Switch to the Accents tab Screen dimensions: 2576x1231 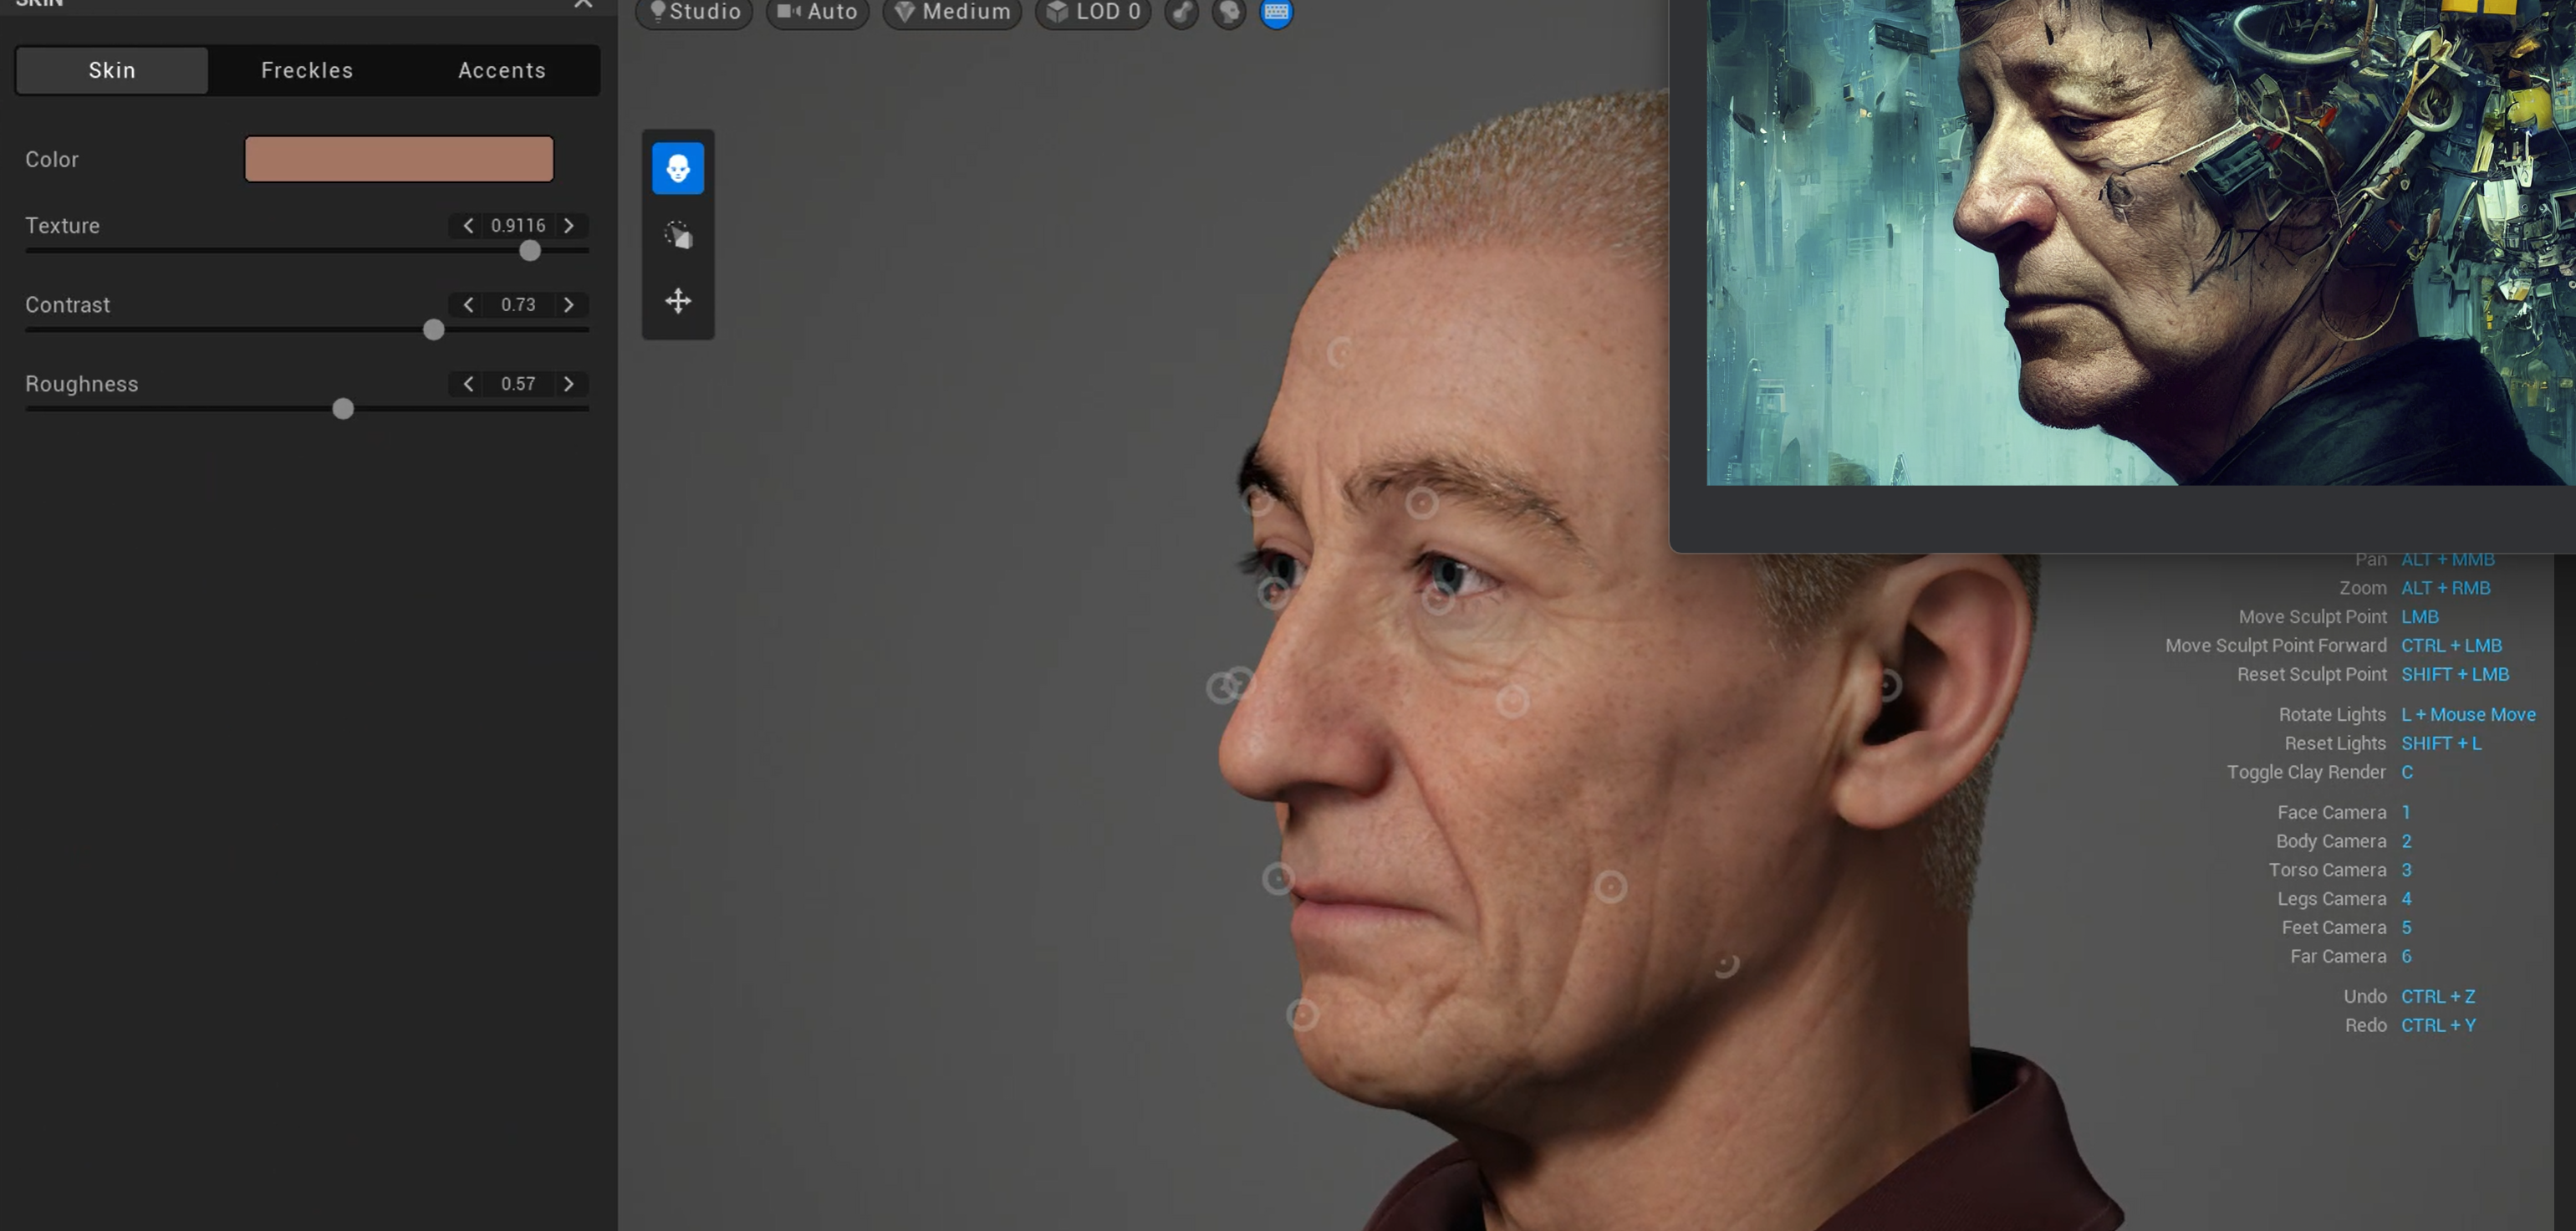(x=502, y=70)
